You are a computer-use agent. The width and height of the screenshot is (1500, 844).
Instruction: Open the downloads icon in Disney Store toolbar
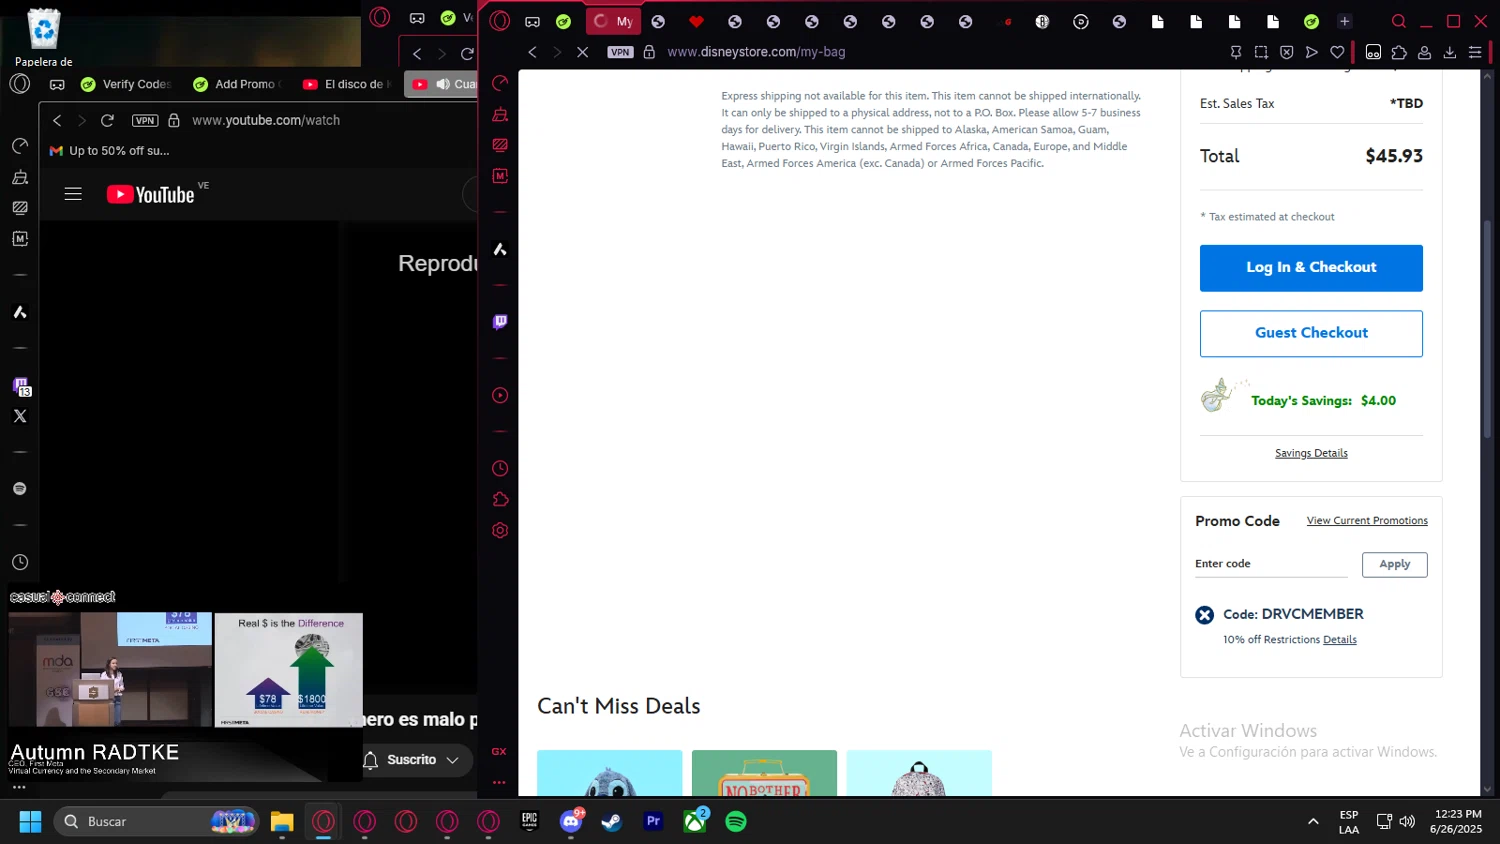tap(1450, 52)
